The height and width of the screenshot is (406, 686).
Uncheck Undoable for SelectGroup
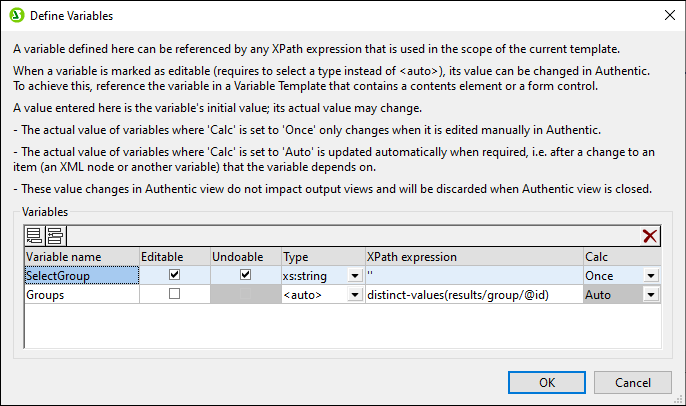[x=245, y=274]
